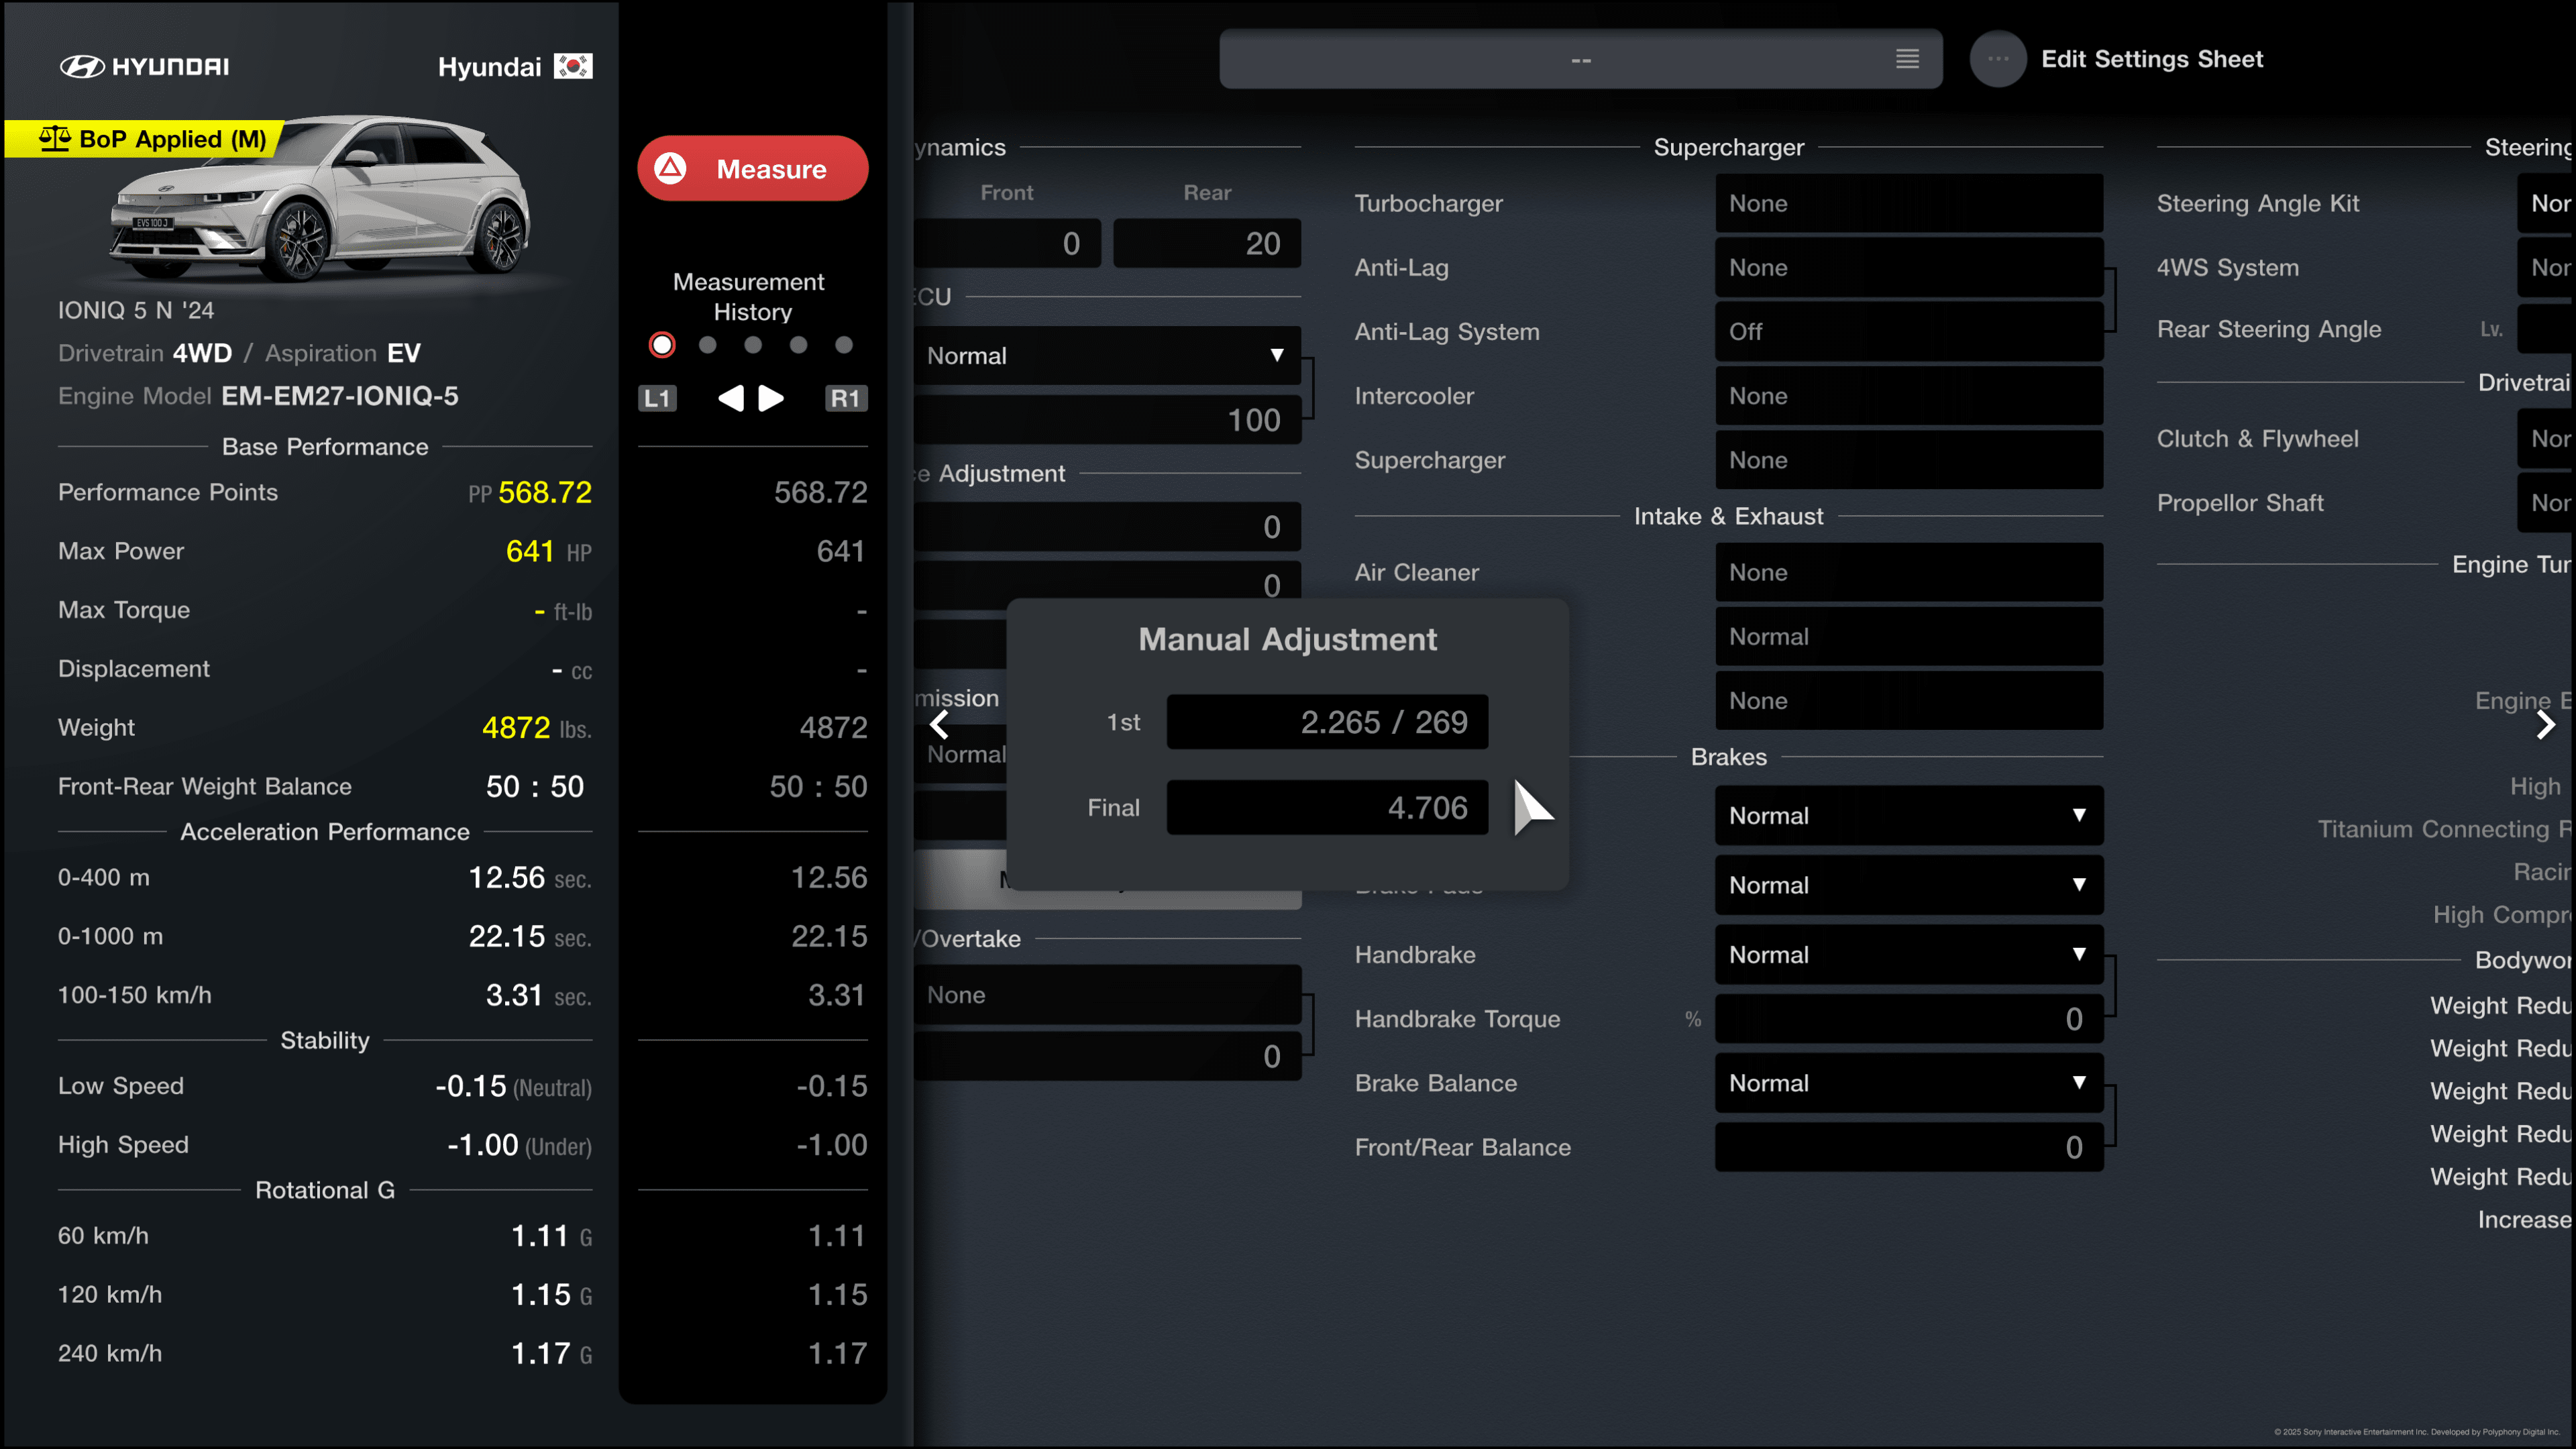Click the Manual Adjustment dialog title
2576x1449 pixels.
(x=1287, y=639)
